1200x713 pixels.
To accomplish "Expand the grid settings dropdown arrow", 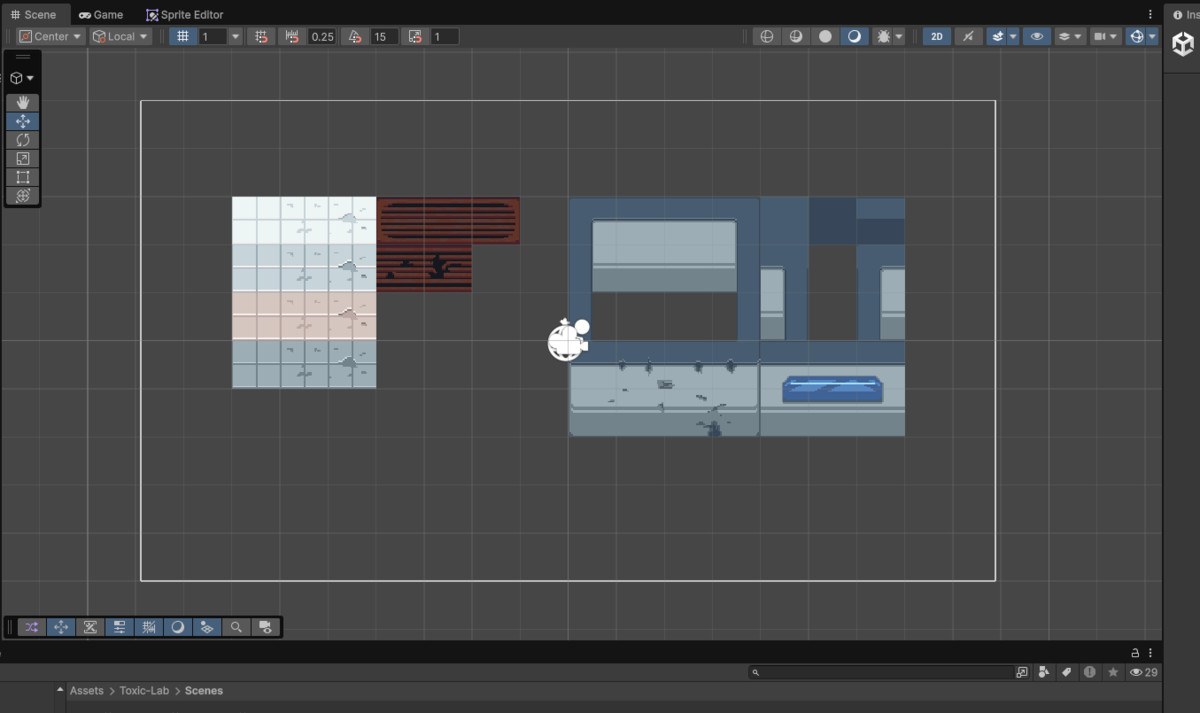I will (236, 36).
